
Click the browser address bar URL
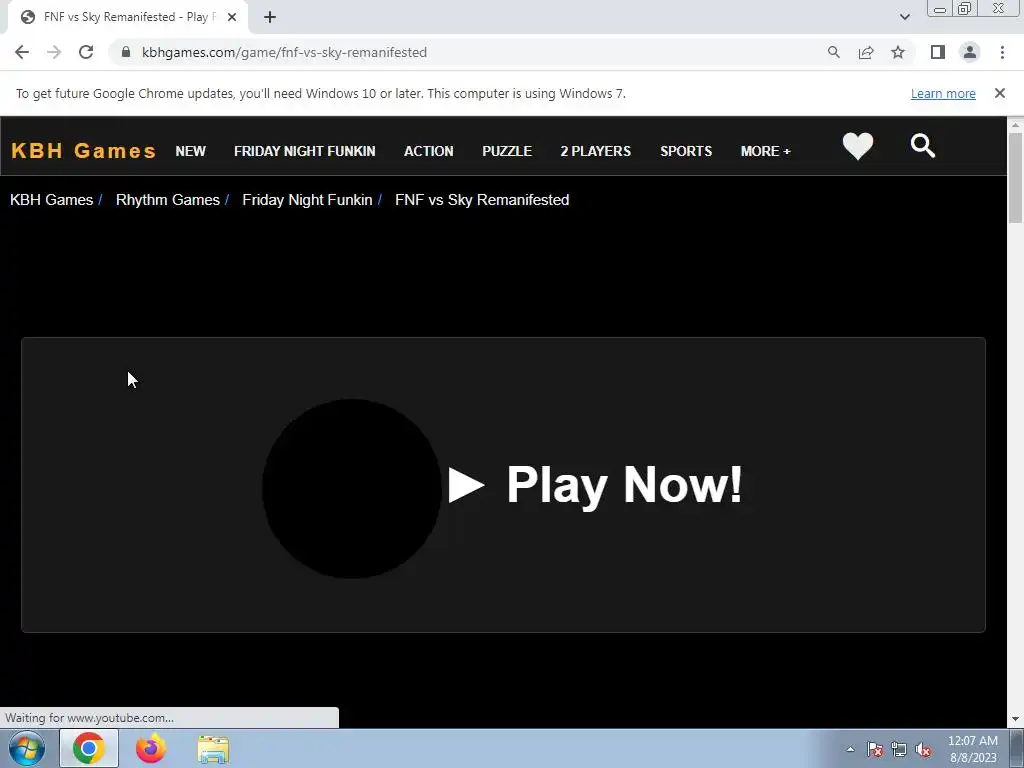coord(284,52)
